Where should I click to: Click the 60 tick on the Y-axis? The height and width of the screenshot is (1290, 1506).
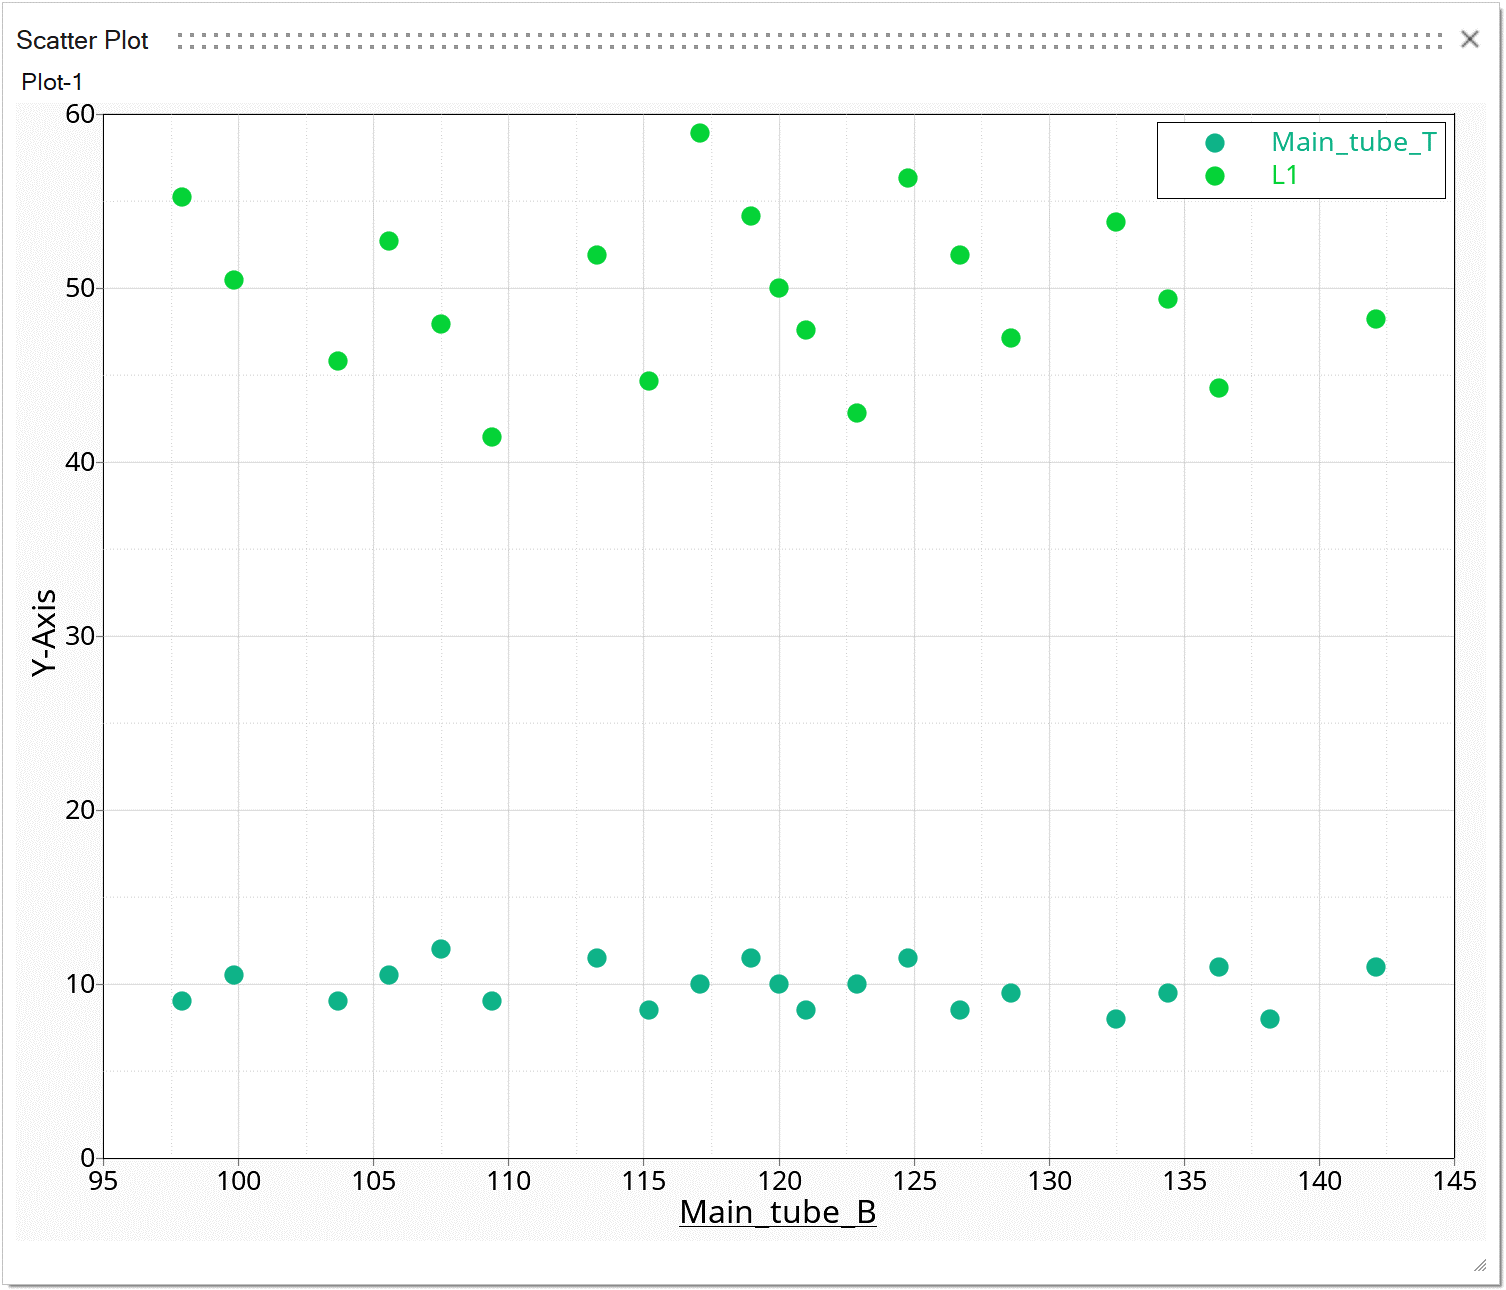(x=80, y=115)
